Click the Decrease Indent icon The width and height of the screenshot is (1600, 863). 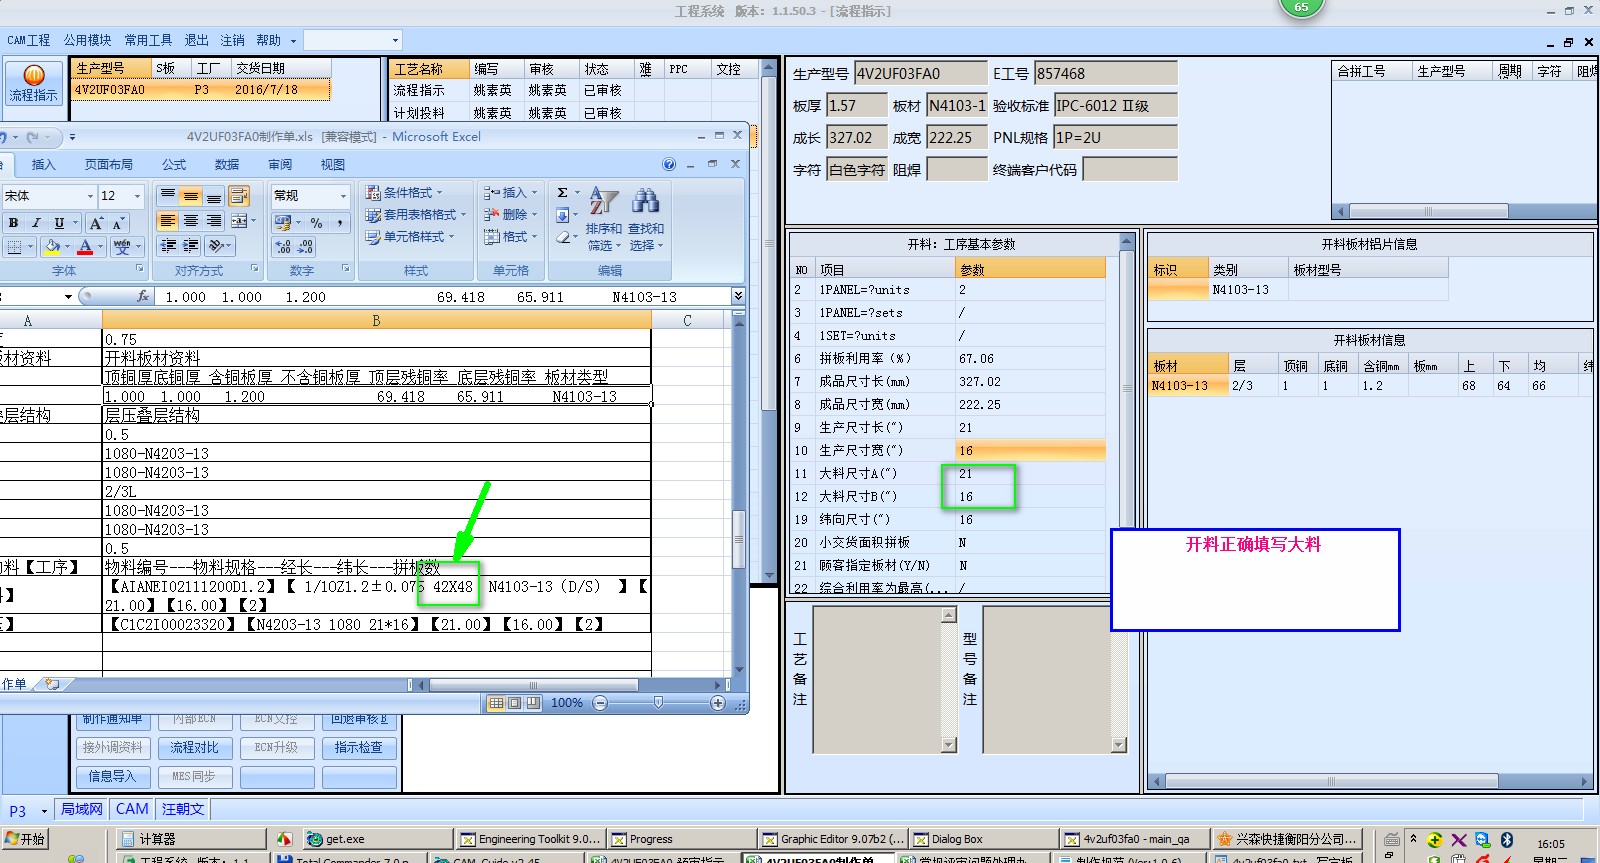click(168, 245)
